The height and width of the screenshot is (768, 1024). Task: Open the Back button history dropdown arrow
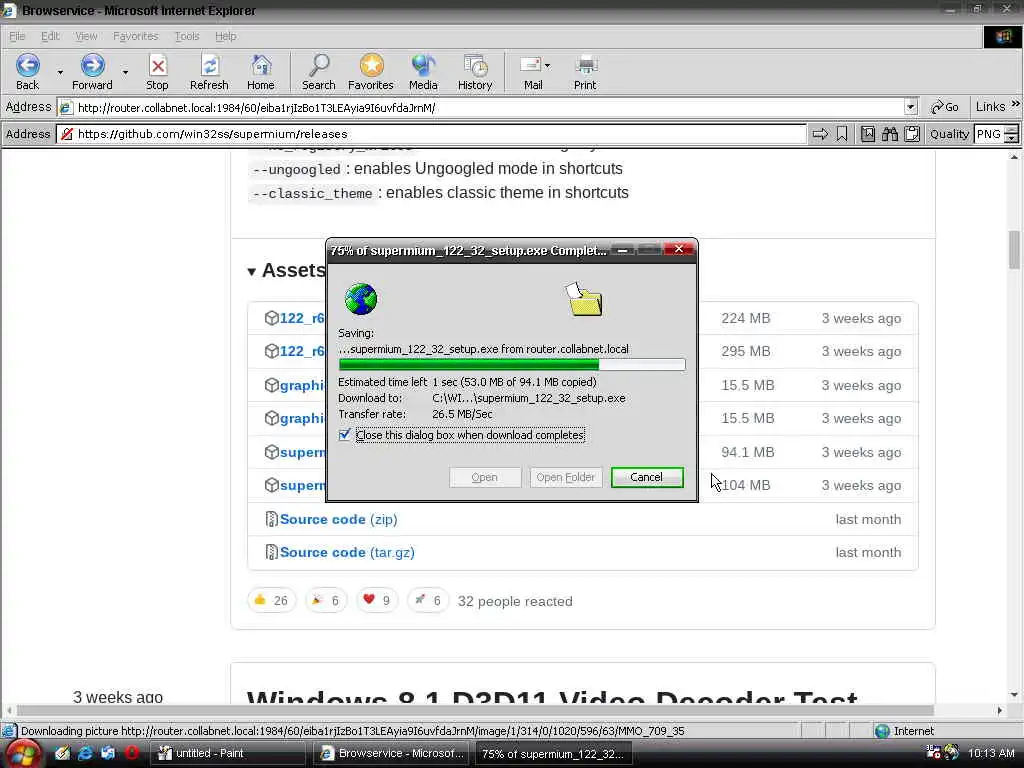[60, 72]
